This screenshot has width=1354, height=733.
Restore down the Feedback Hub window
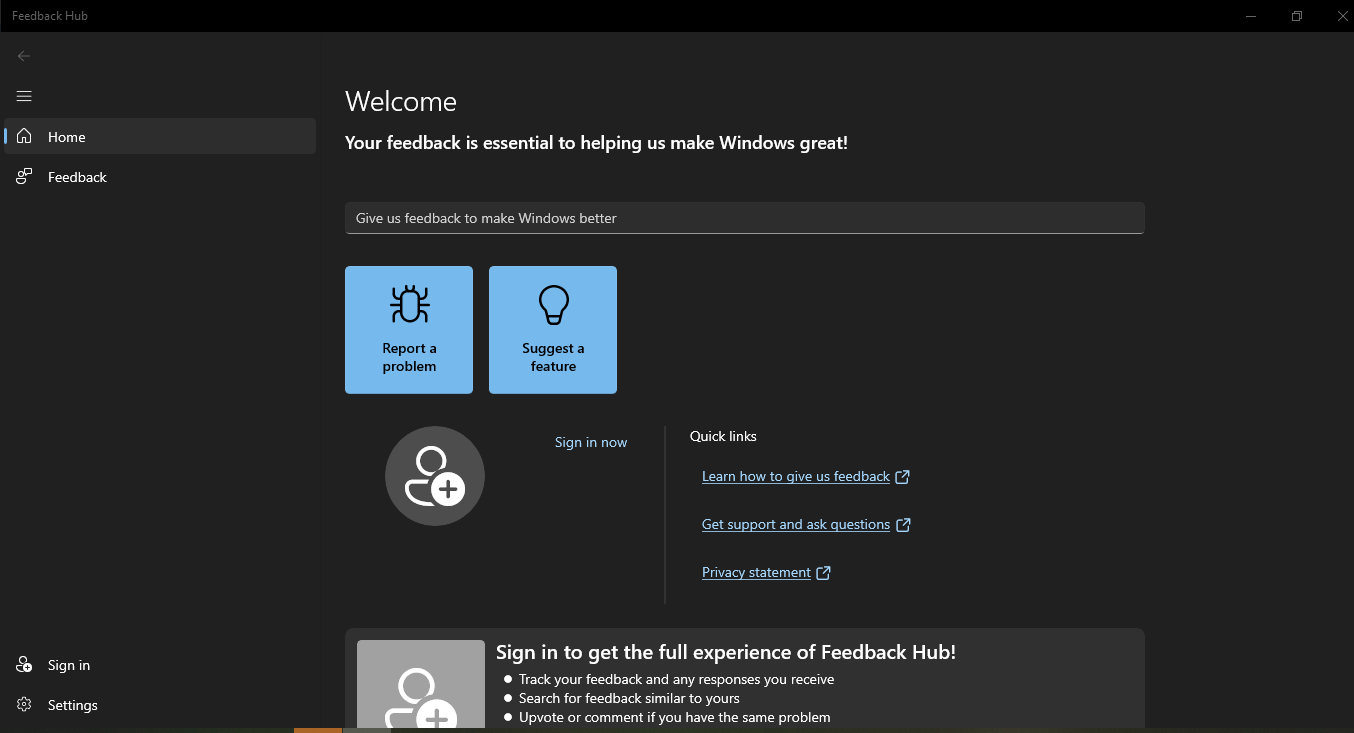click(x=1296, y=16)
